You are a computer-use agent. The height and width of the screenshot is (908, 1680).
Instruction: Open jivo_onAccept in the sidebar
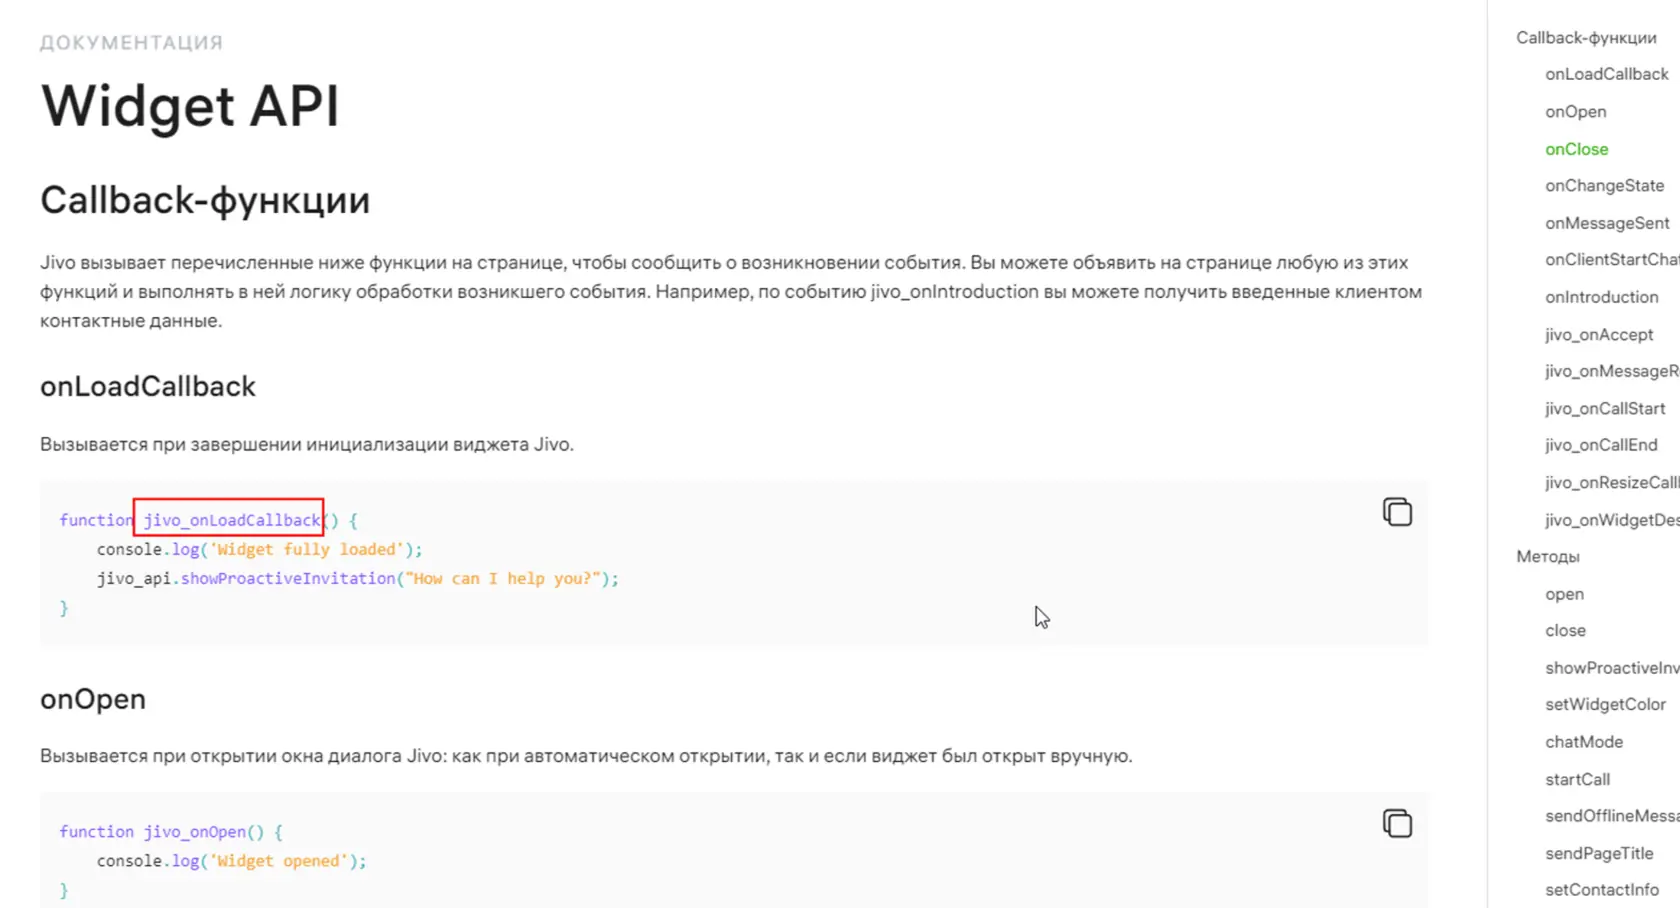(1599, 335)
